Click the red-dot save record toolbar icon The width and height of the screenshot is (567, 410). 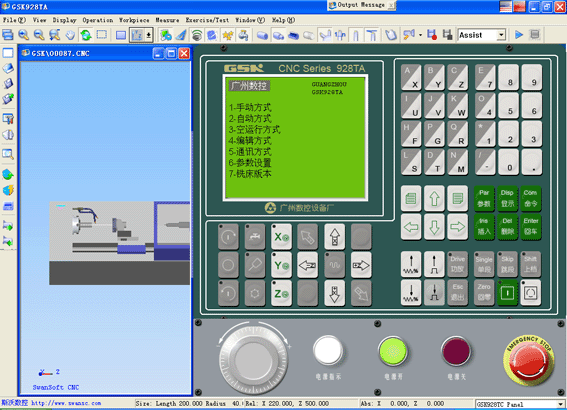(432, 35)
